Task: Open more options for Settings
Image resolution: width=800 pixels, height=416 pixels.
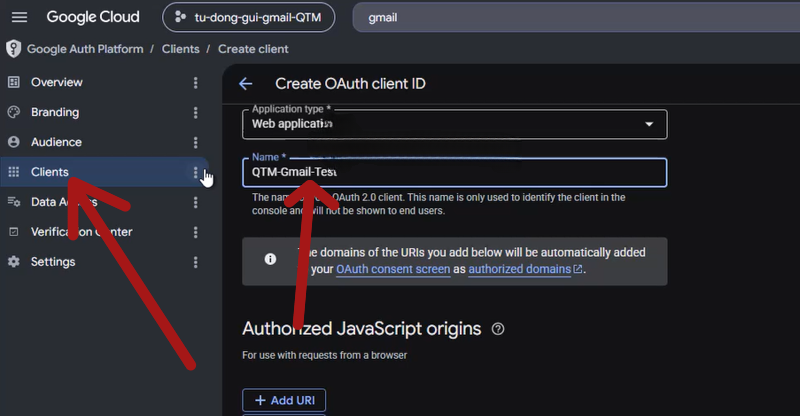Action: click(x=195, y=262)
